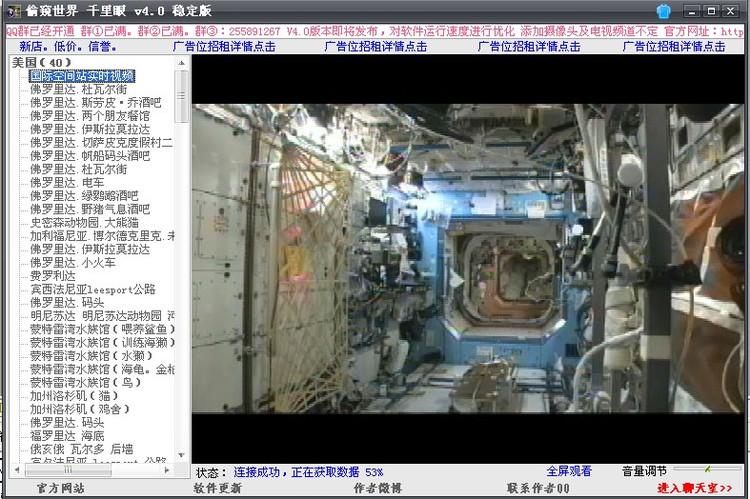Open 佛罗里达.帆船码头酒吧 camera
The image size is (750, 499).
90,156
